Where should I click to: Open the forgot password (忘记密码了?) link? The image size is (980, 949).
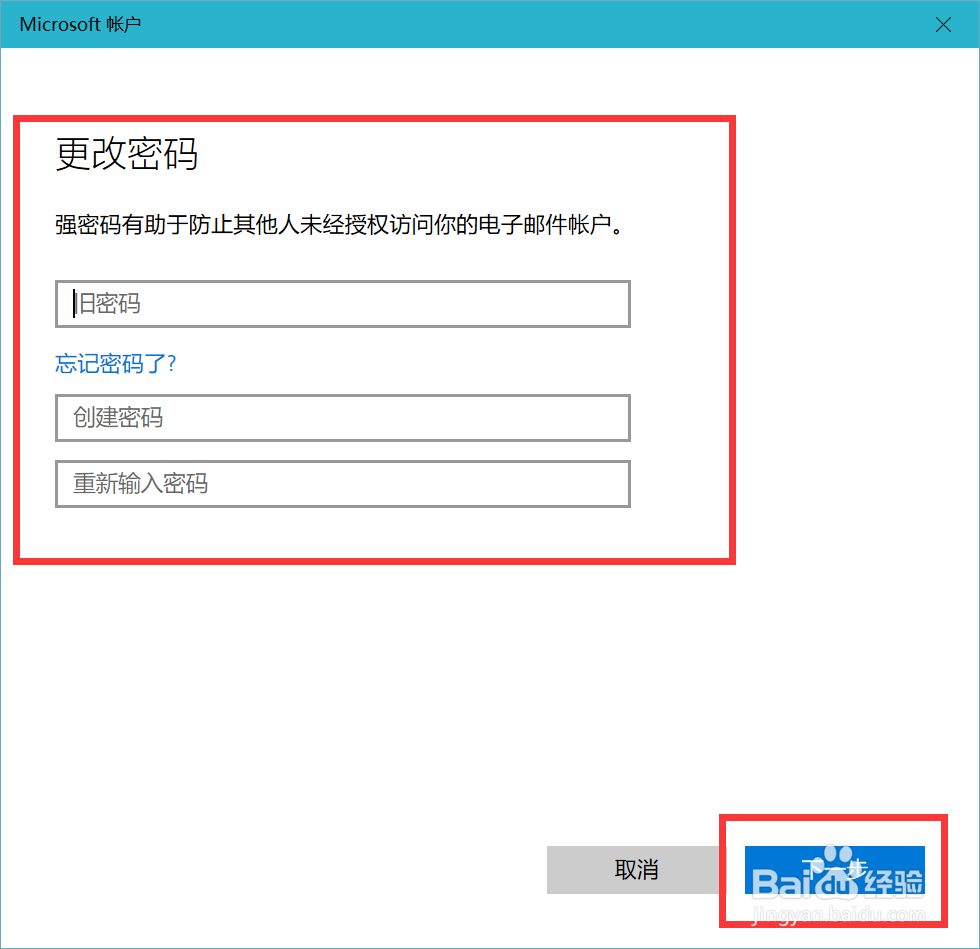click(116, 363)
